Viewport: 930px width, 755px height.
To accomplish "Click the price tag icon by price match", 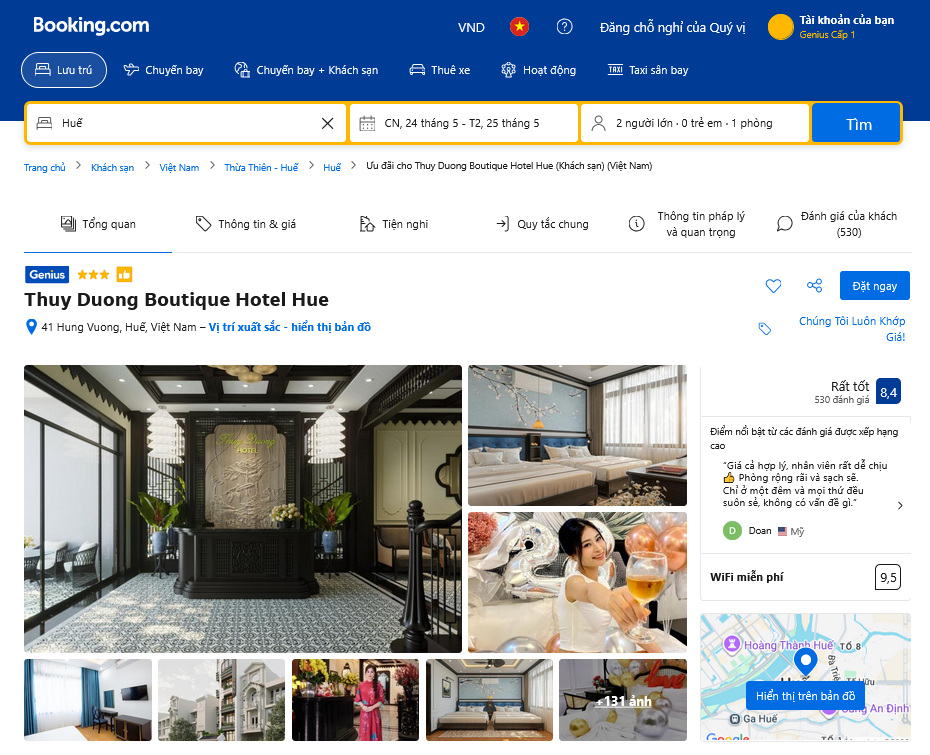I will click(765, 329).
